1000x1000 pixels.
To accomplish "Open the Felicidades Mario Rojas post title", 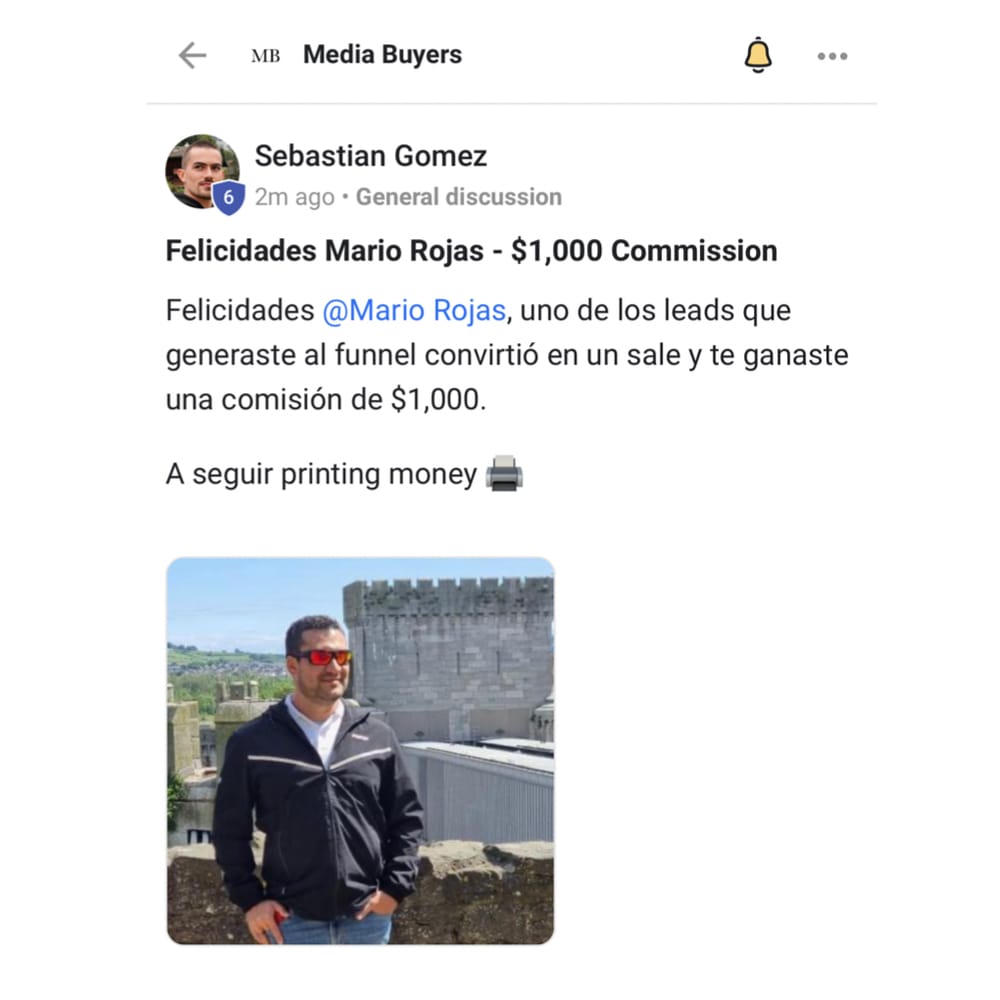I will click(471, 251).
